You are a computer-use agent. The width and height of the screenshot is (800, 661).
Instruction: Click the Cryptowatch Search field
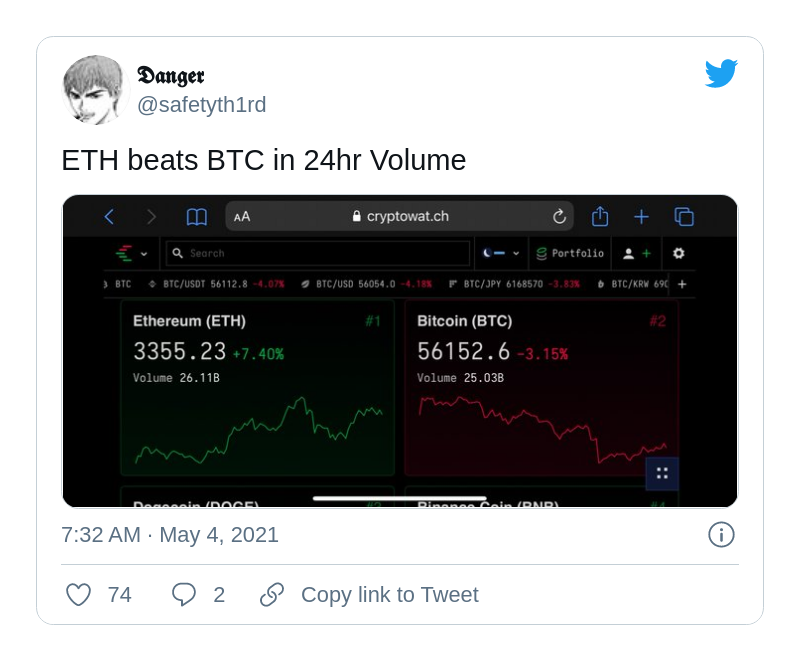[x=320, y=254]
